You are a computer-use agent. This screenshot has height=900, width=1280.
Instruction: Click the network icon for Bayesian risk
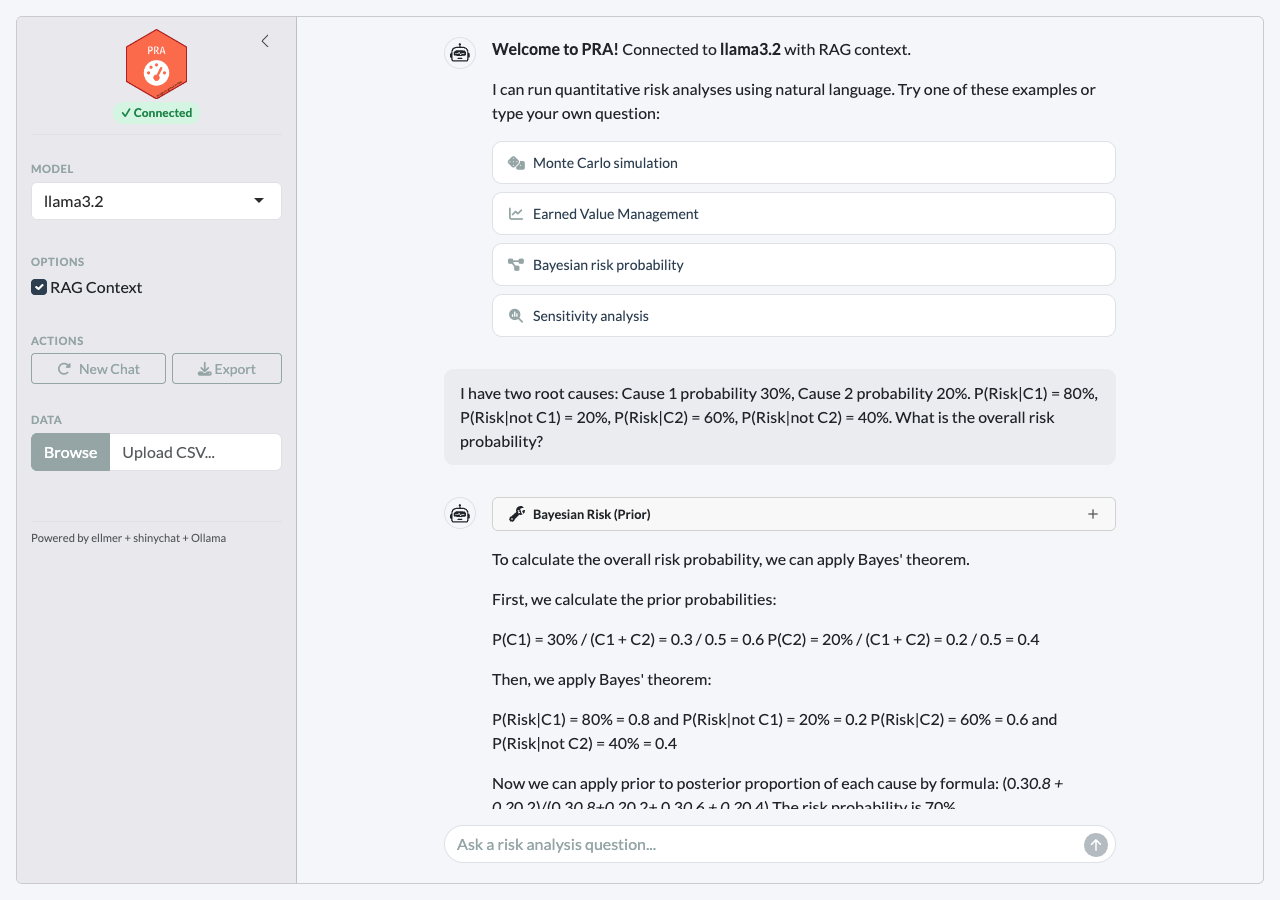[516, 265]
